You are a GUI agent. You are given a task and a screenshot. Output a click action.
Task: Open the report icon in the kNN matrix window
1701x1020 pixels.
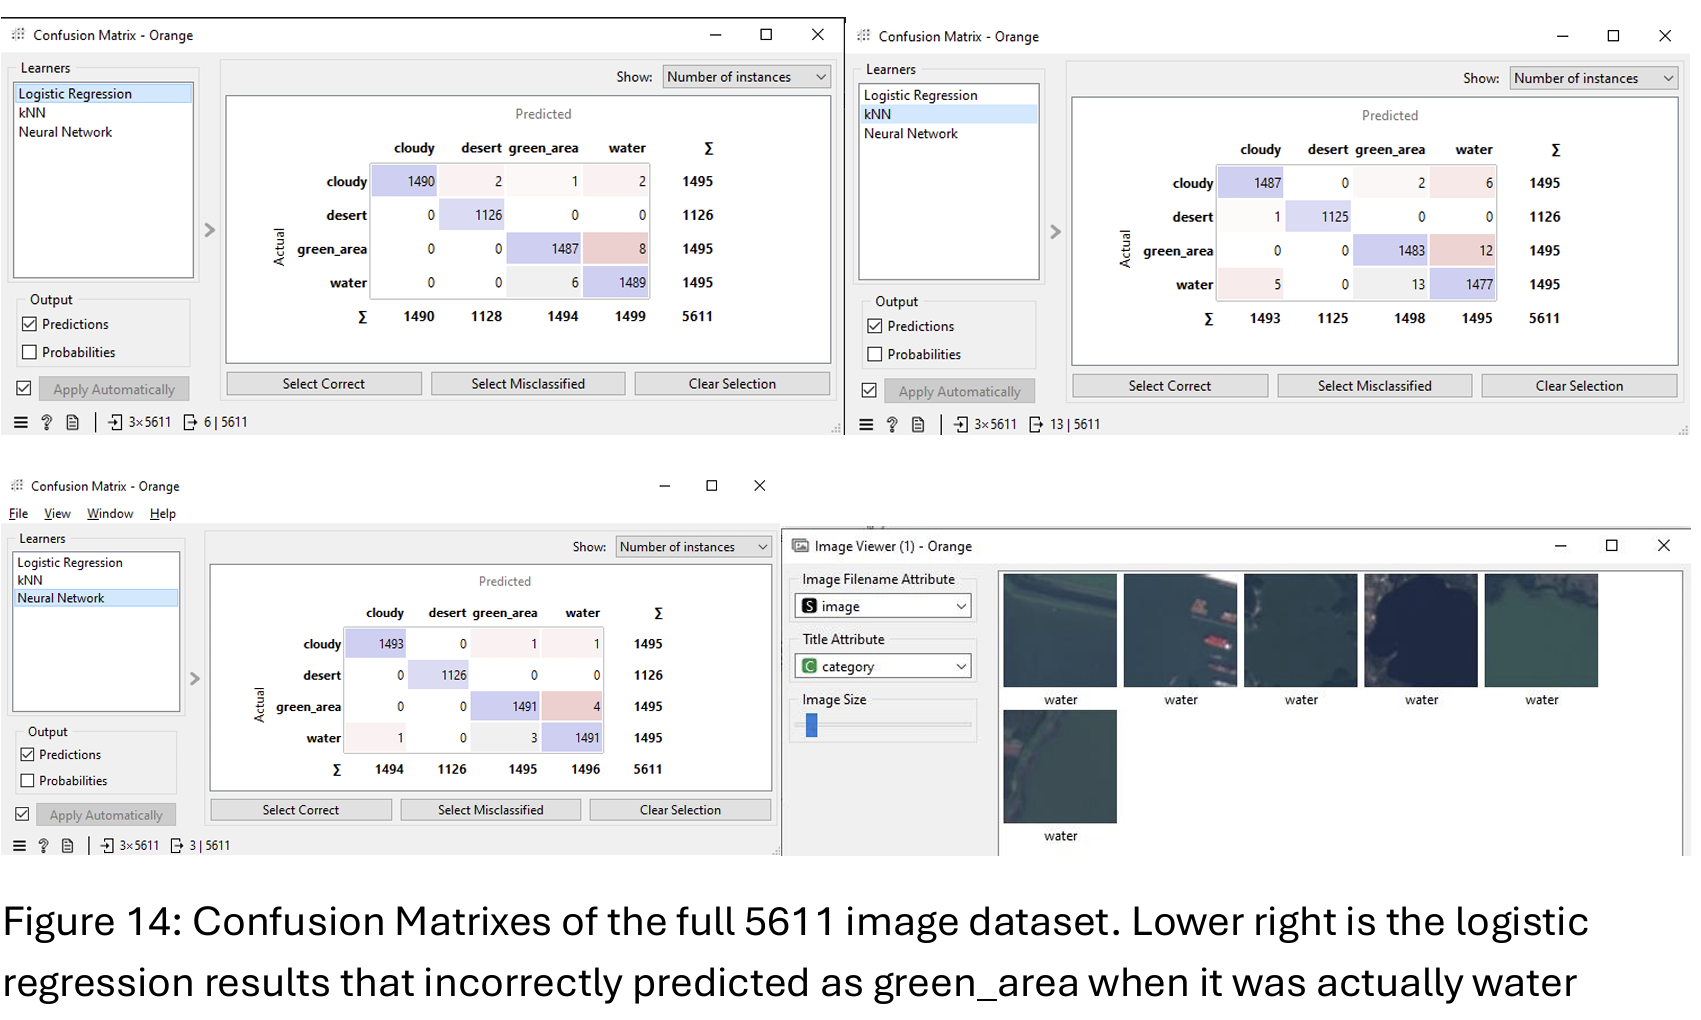point(918,424)
